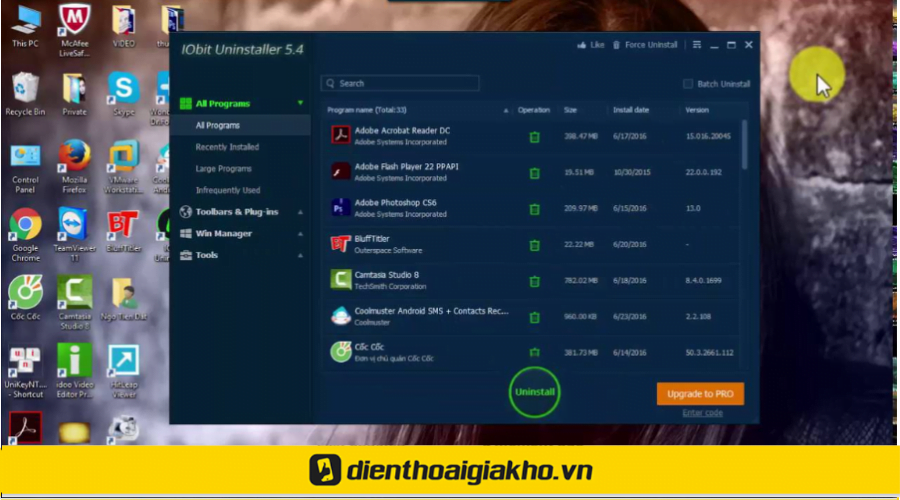Click Adobe Flash Player 22 PPAPI icon

[340, 172]
